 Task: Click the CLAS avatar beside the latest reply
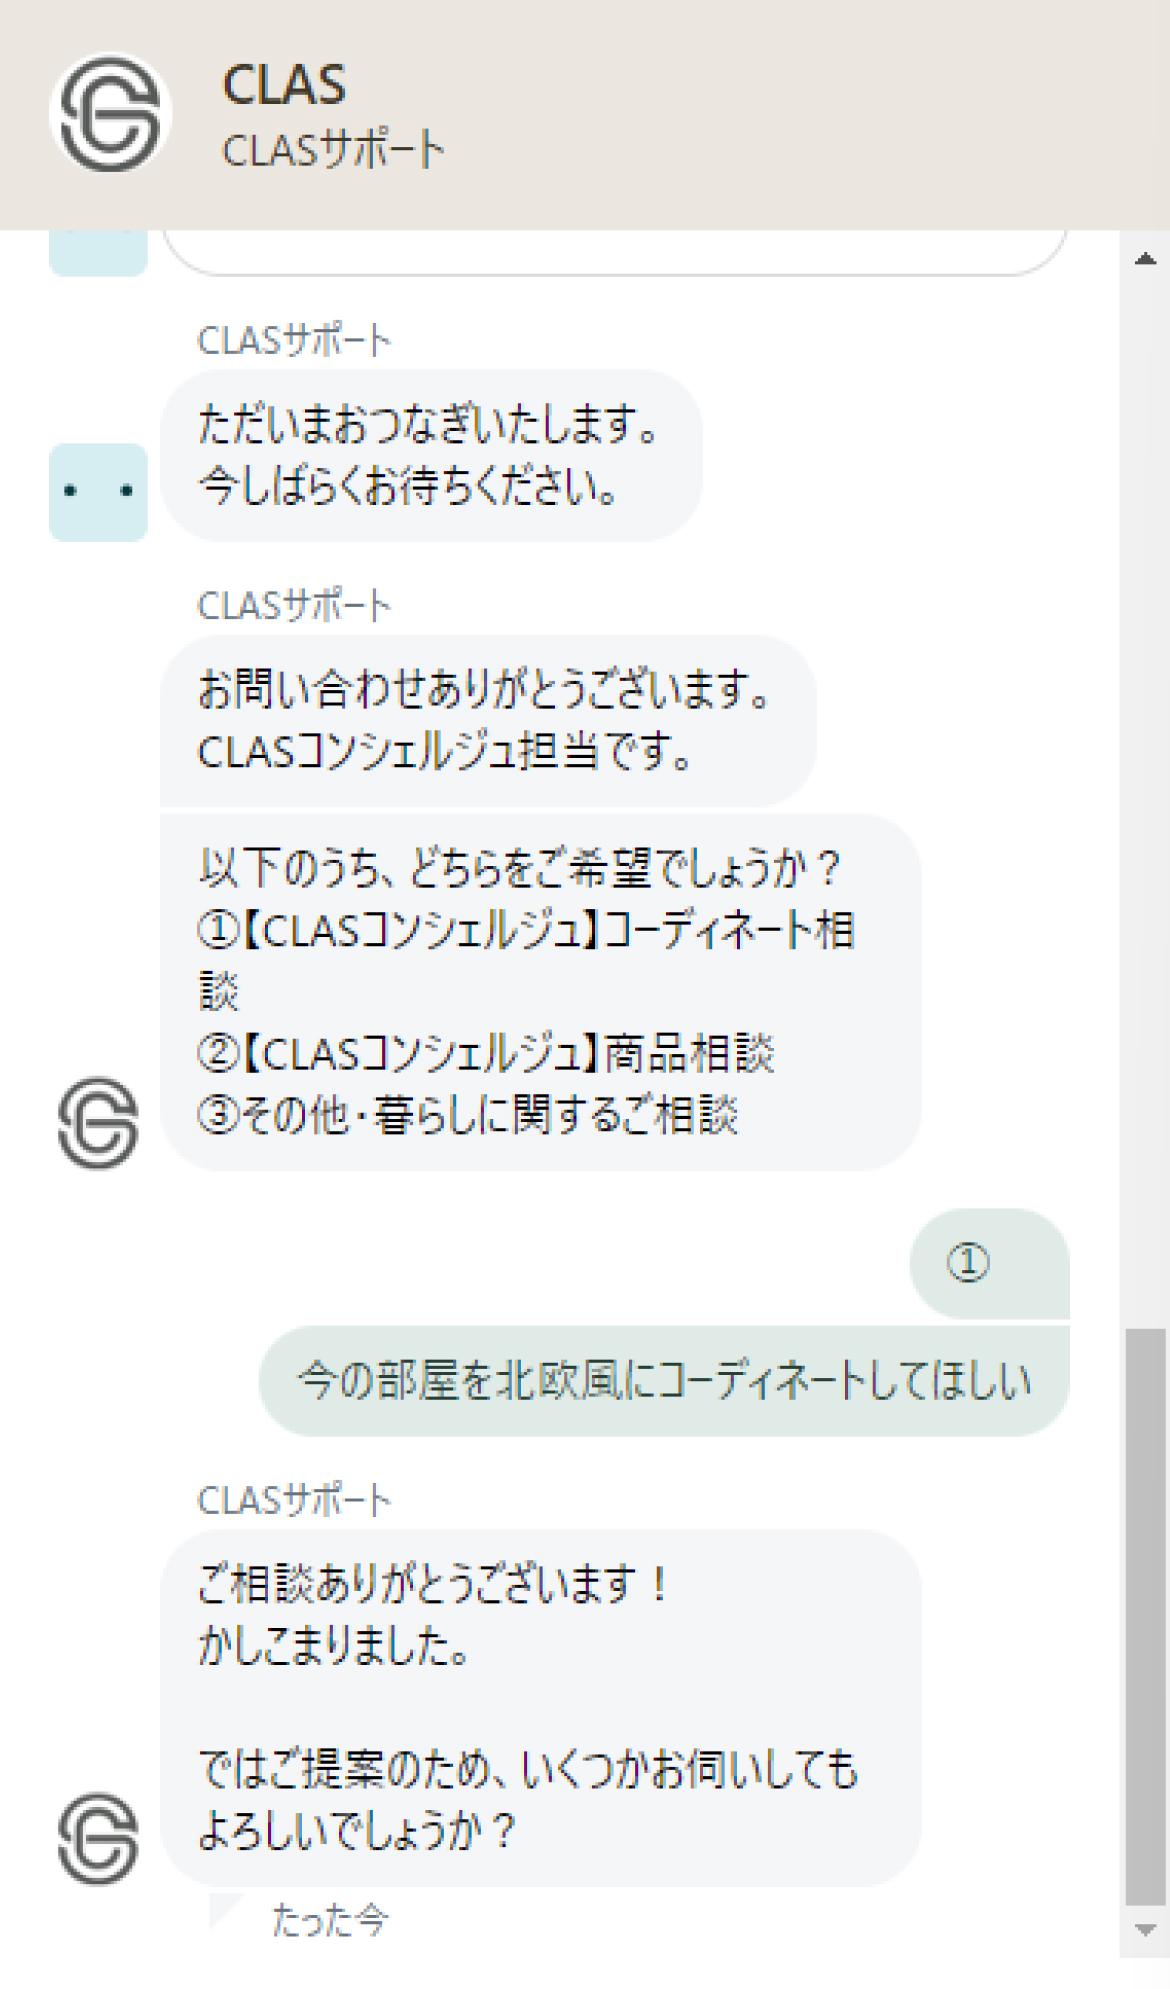pos(98,1838)
